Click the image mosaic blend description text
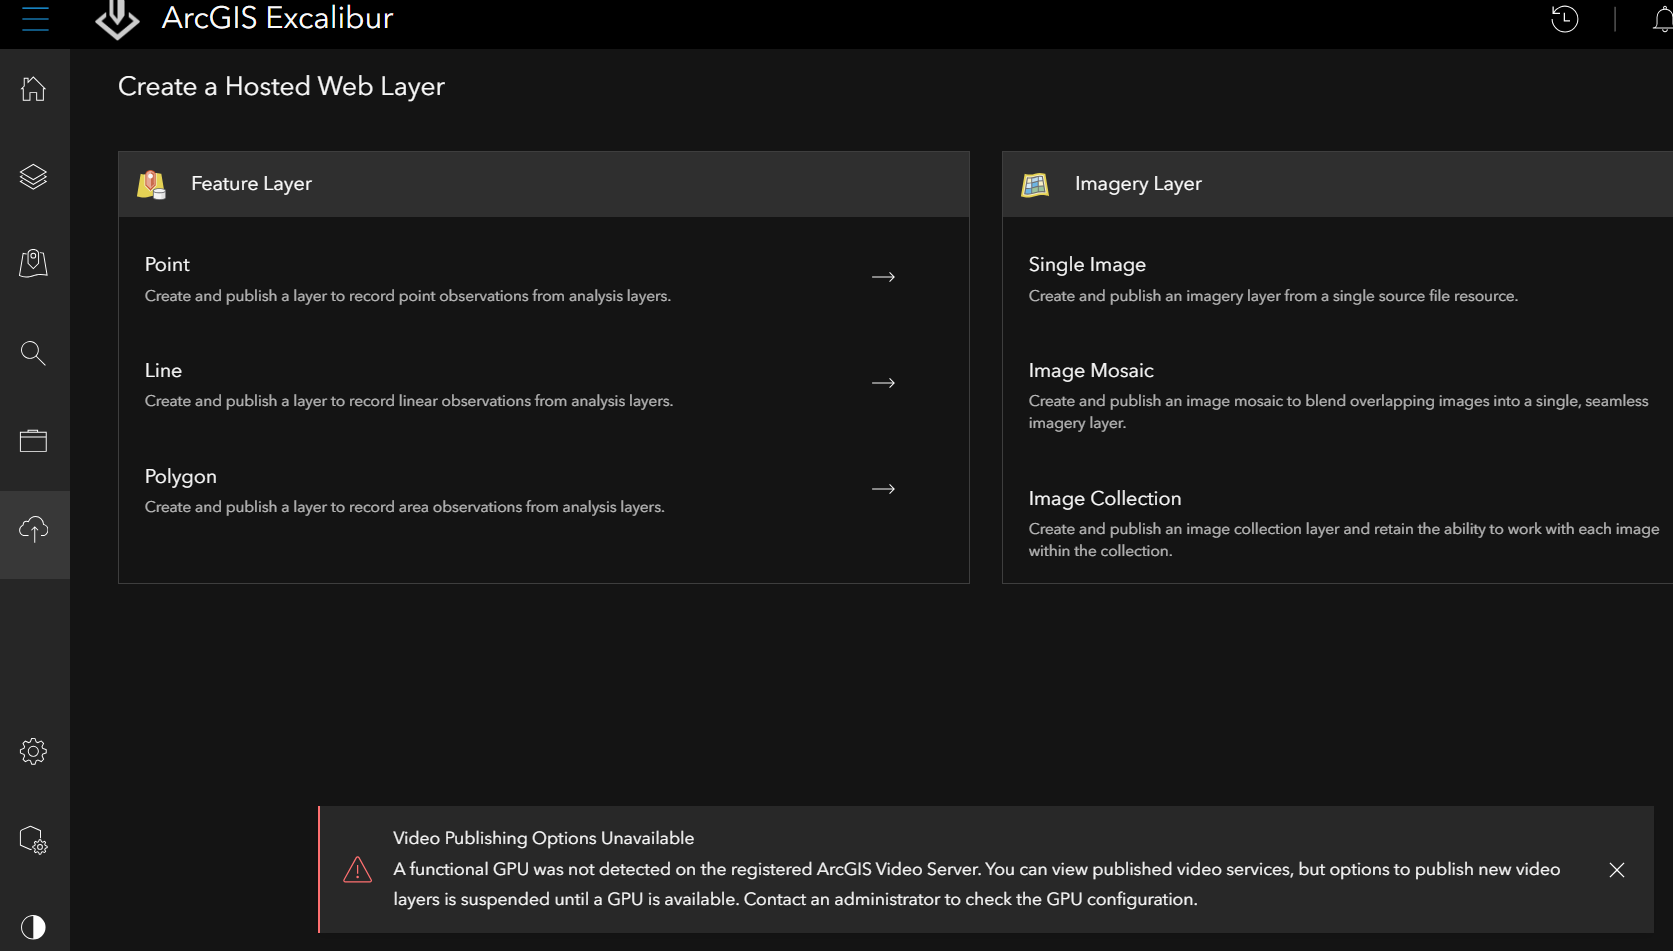1673x951 pixels. (x=1339, y=412)
